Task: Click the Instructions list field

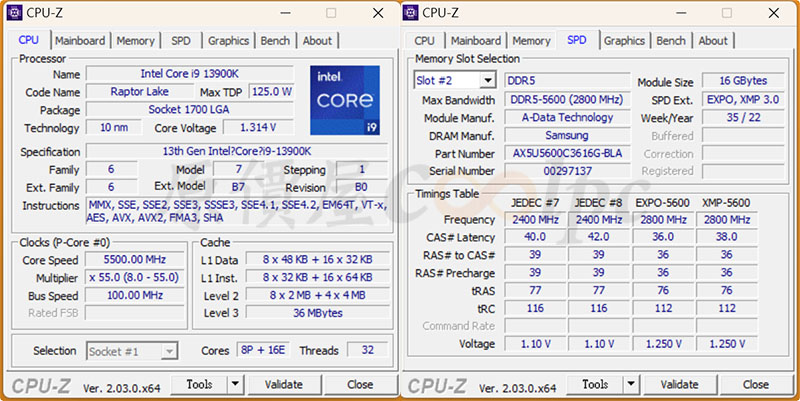Action: 237,211
